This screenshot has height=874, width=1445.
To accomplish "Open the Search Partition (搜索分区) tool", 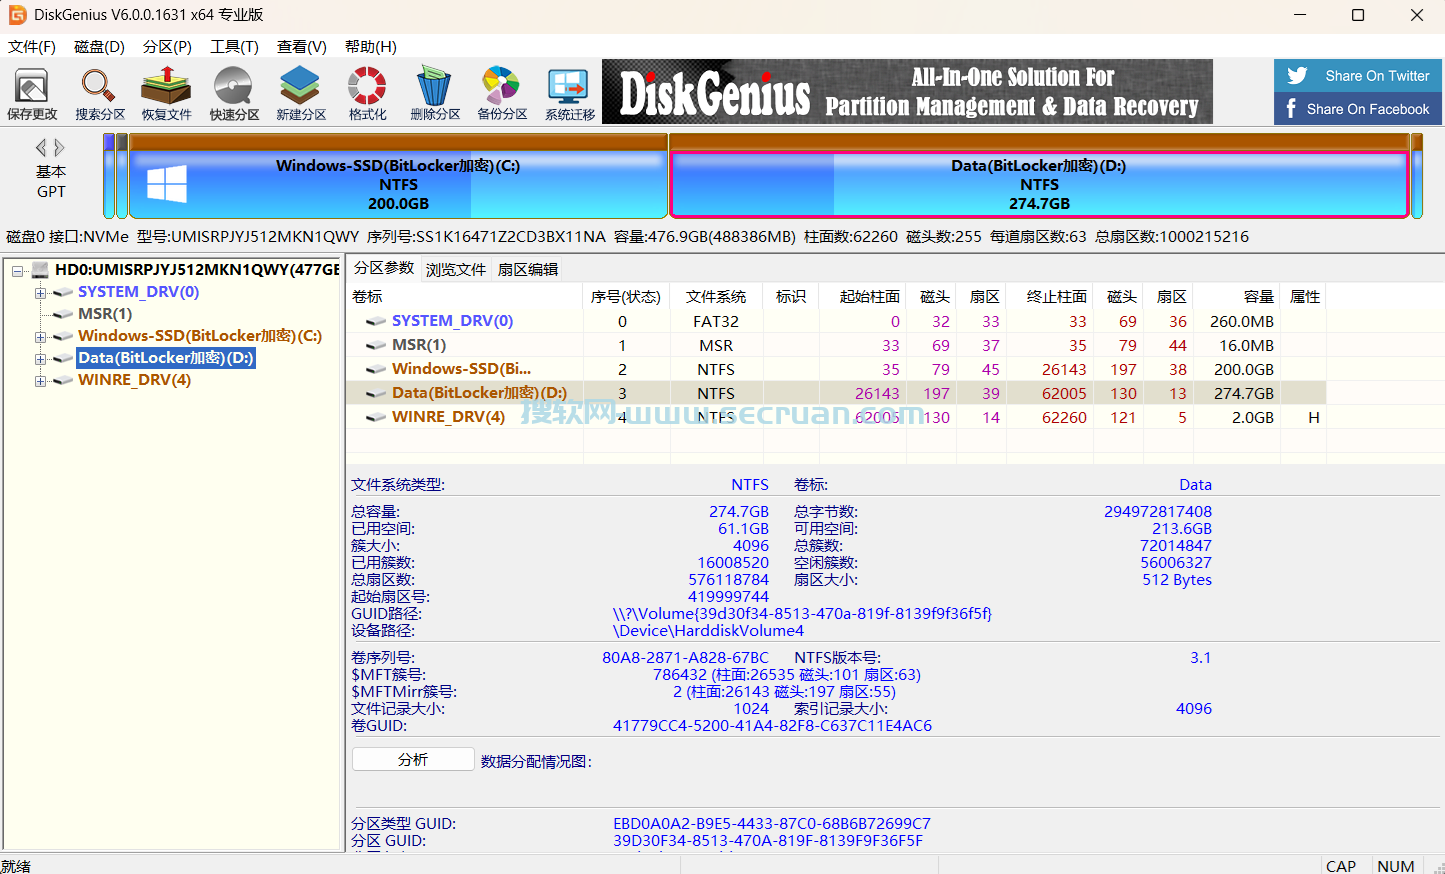I will pyautogui.click(x=100, y=94).
